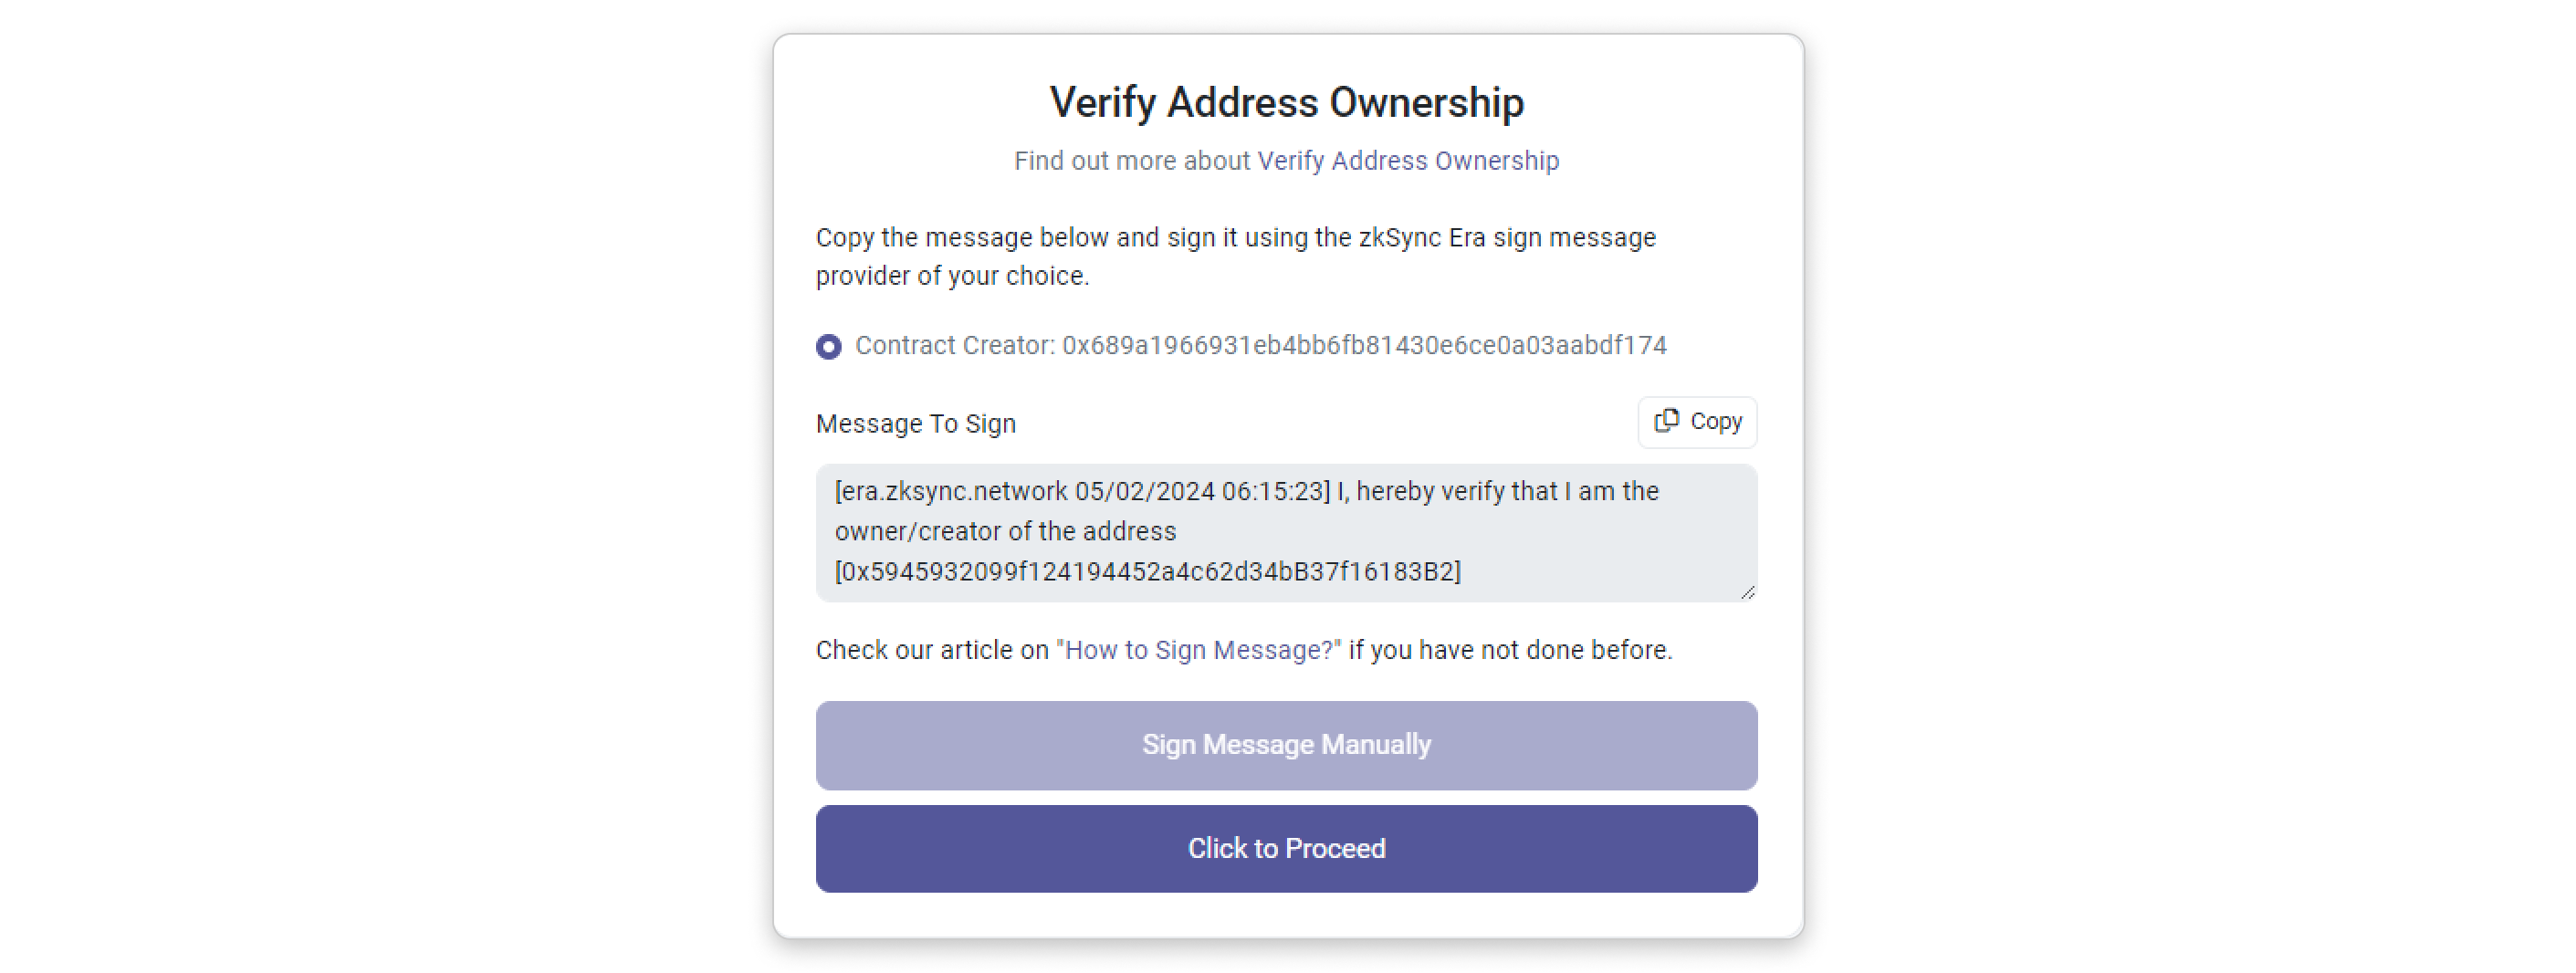This screenshot has height=973, width=2576.
Task: Open the Verify Address Ownership help link
Action: click(1408, 161)
